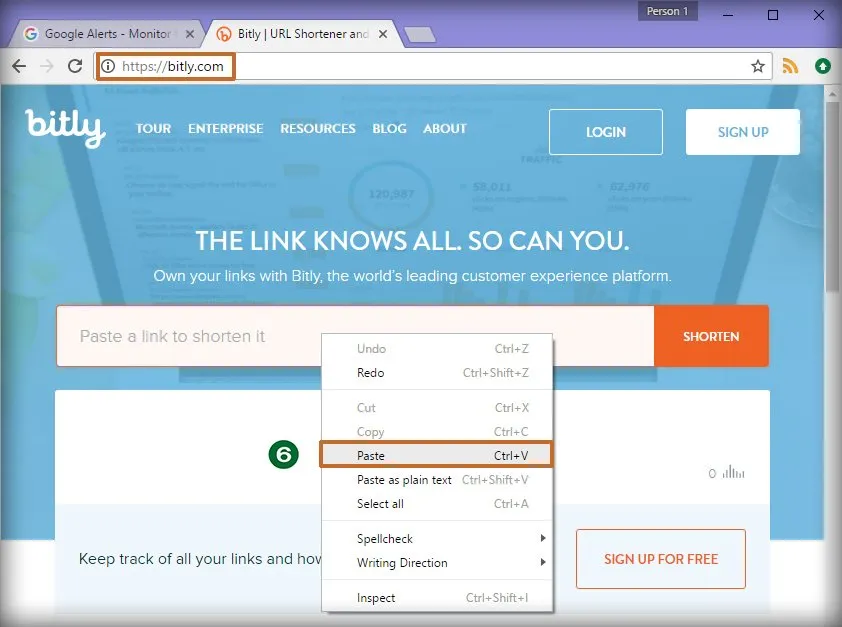
Task: View site information icon in address bar
Action: click(108, 66)
